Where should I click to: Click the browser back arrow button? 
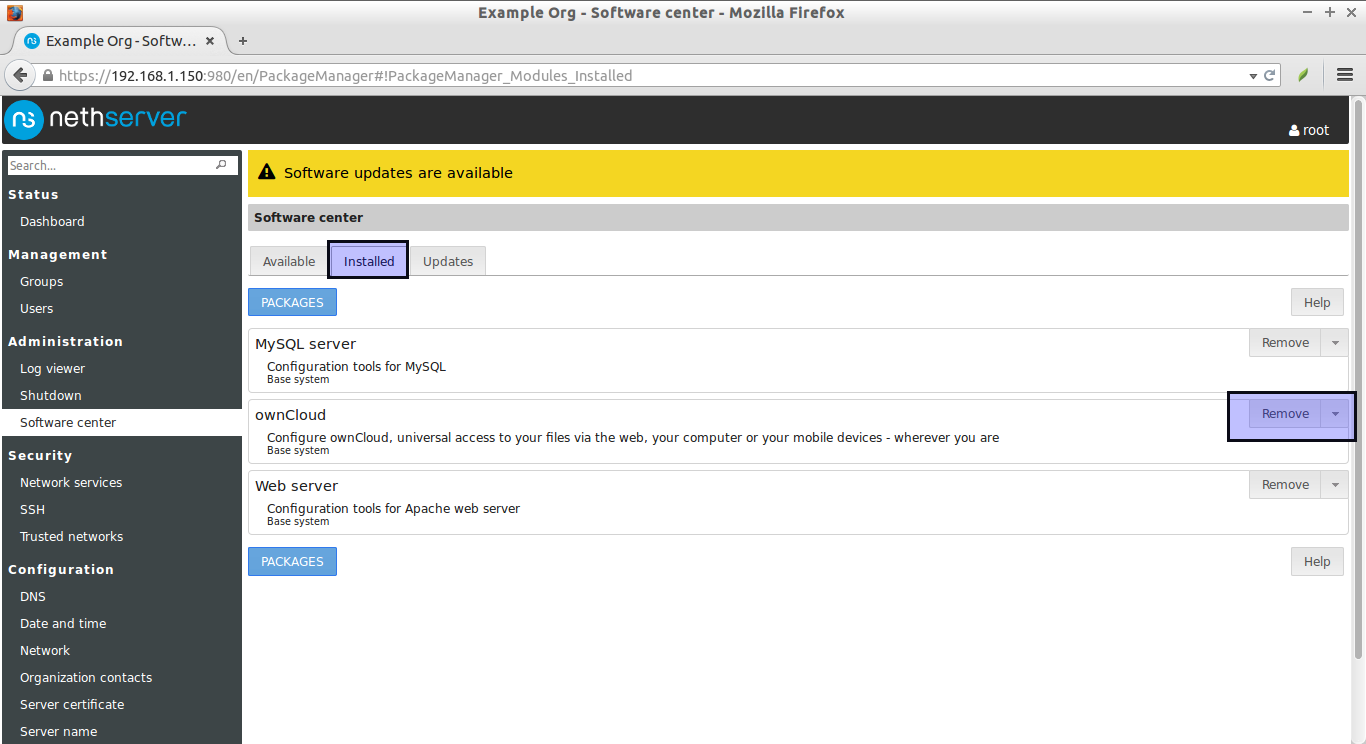(x=19, y=75)
